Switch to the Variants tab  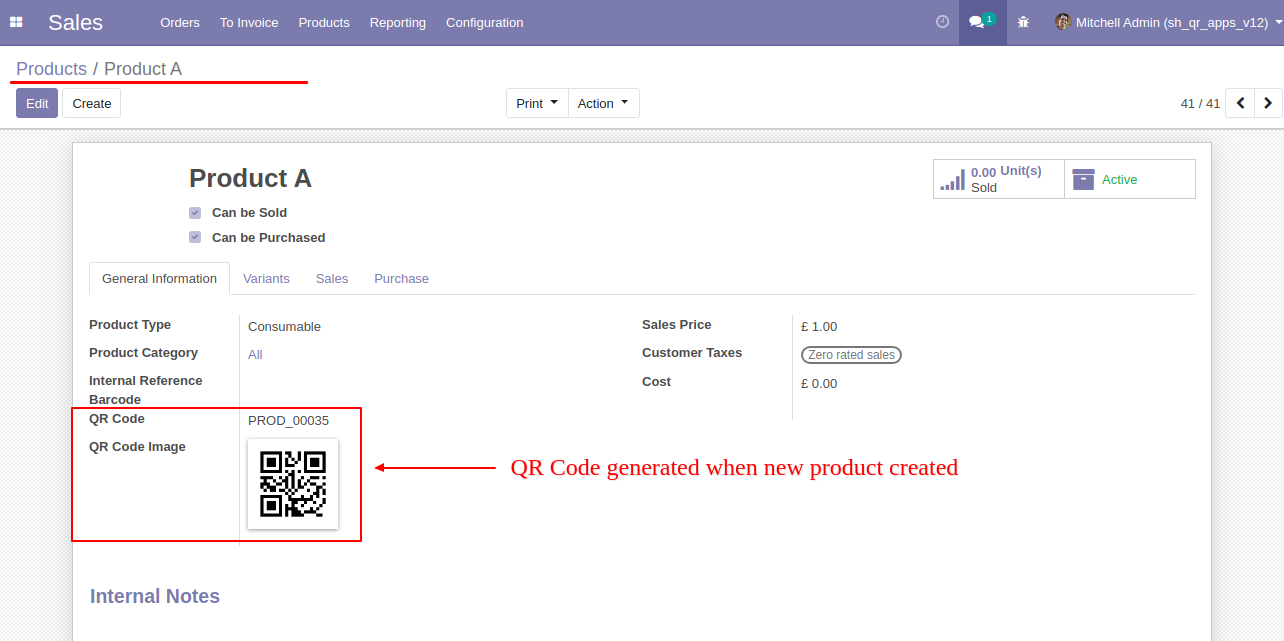coord(266,279)
